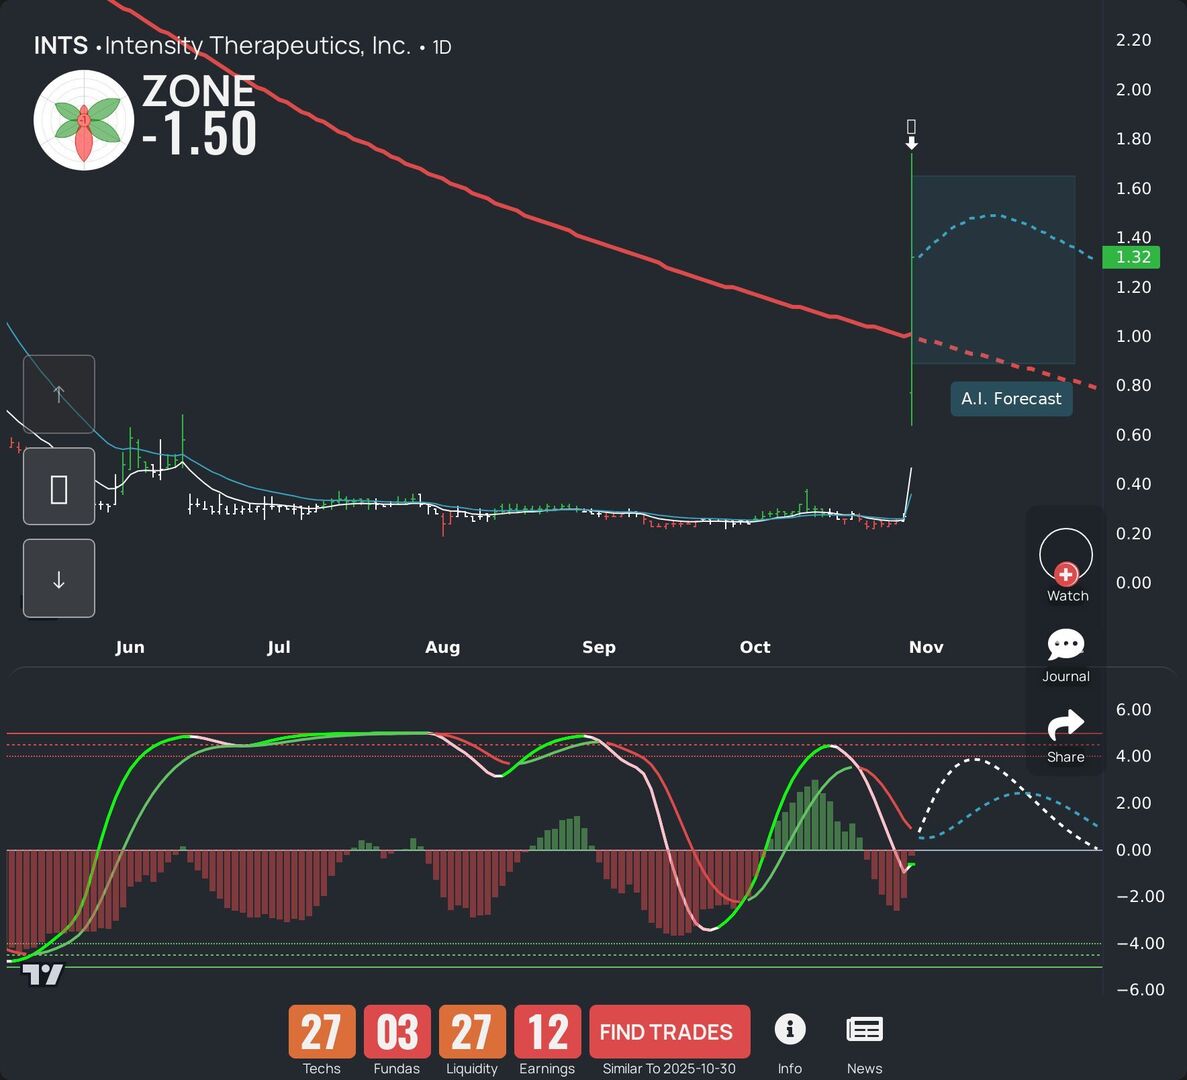Click the Oct label on time axis
This screenshot has width=1187, height=1080.
(755, 647)
